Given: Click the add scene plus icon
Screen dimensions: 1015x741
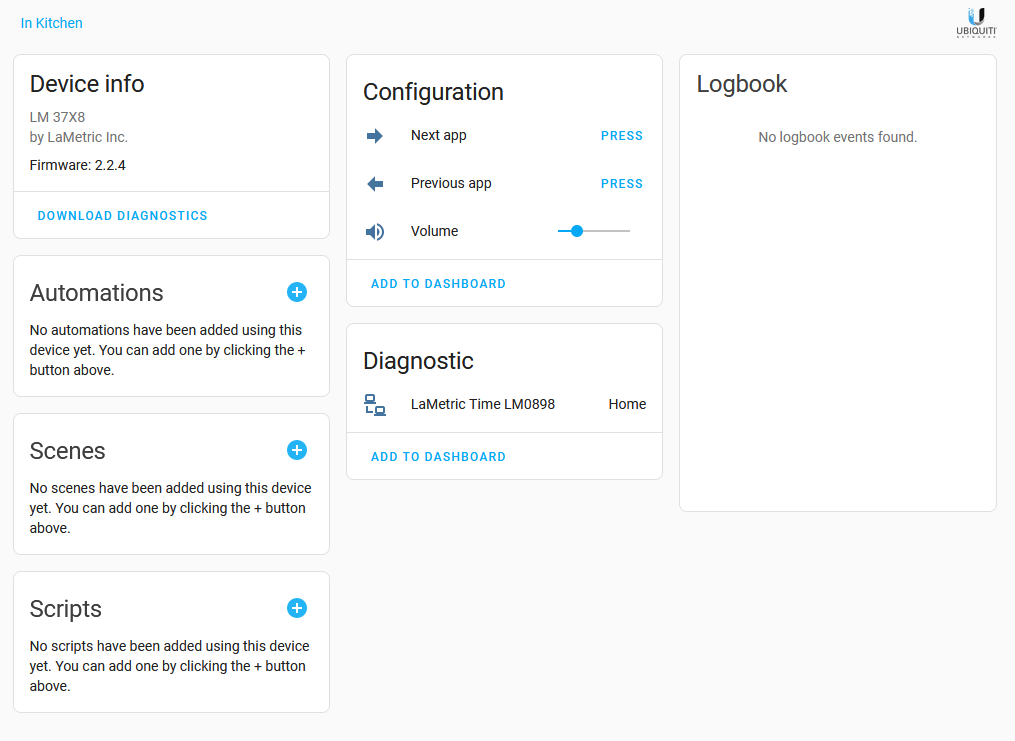Looking at the screenshot, I should 297,450.
